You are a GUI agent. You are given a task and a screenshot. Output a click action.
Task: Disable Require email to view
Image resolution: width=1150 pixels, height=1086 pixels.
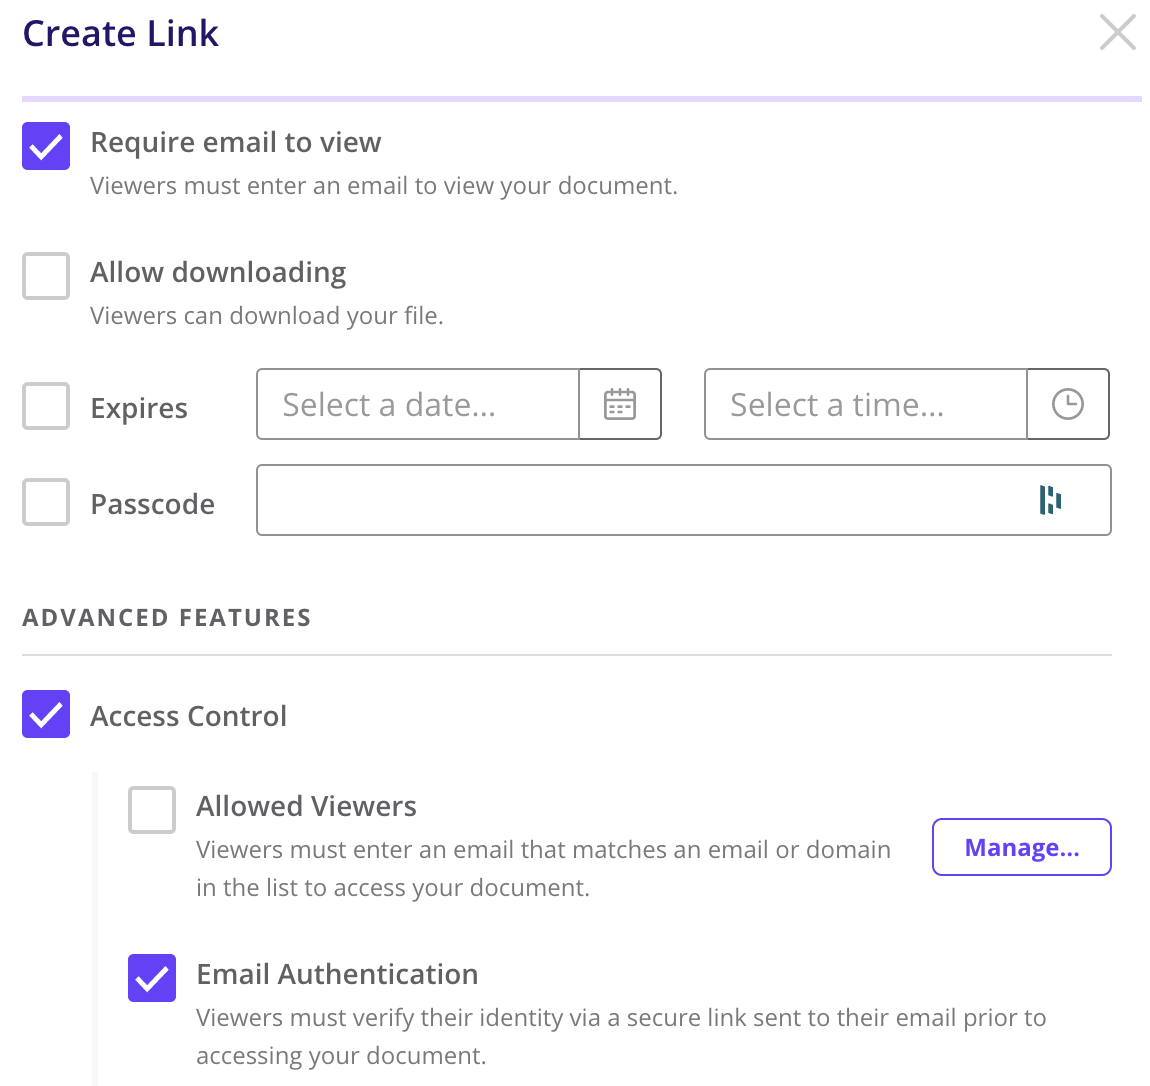coord(46,146)
